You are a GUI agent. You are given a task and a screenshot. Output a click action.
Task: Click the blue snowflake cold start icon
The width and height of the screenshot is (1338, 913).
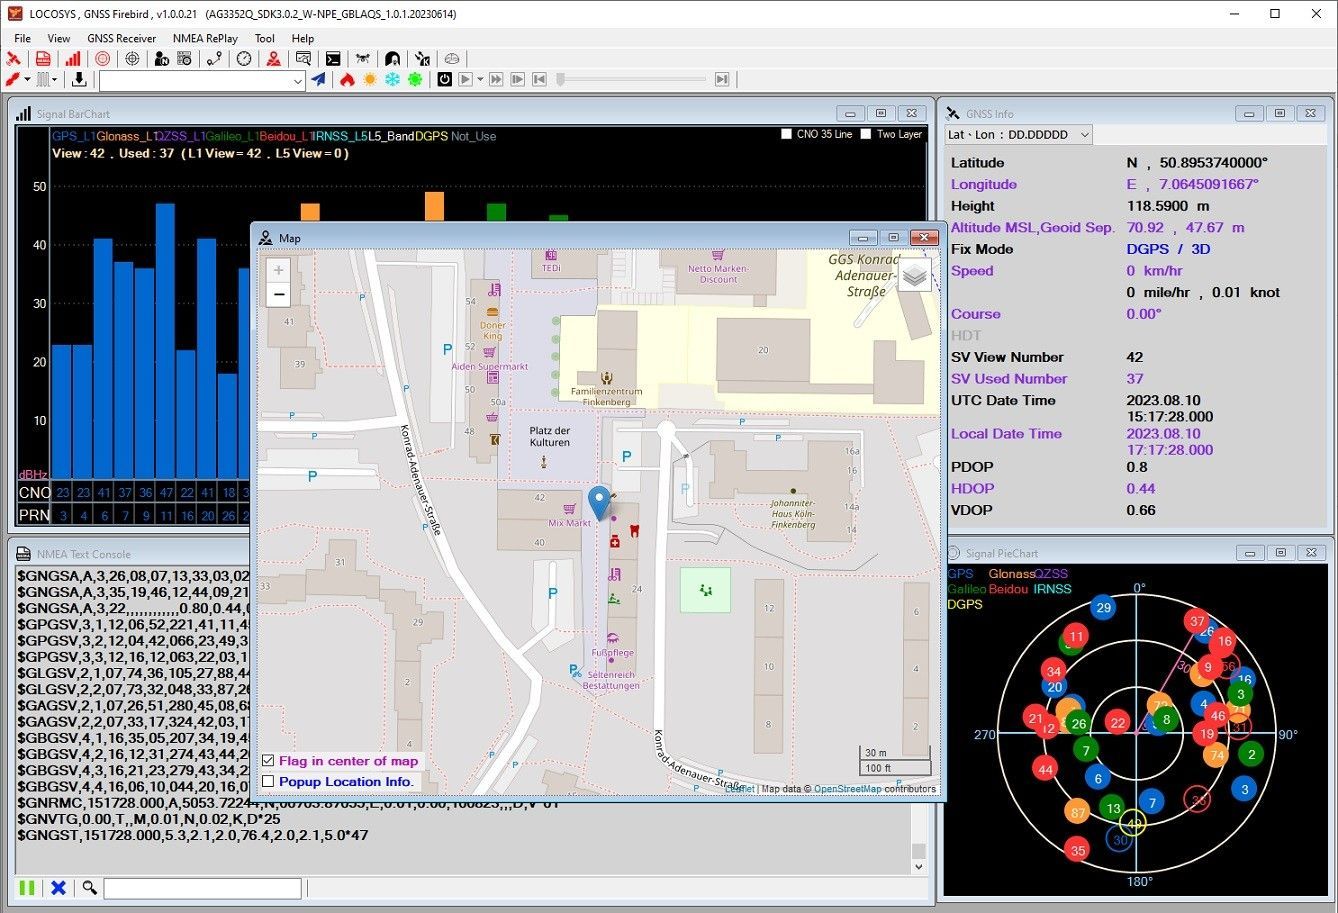(x=392, y=80)
